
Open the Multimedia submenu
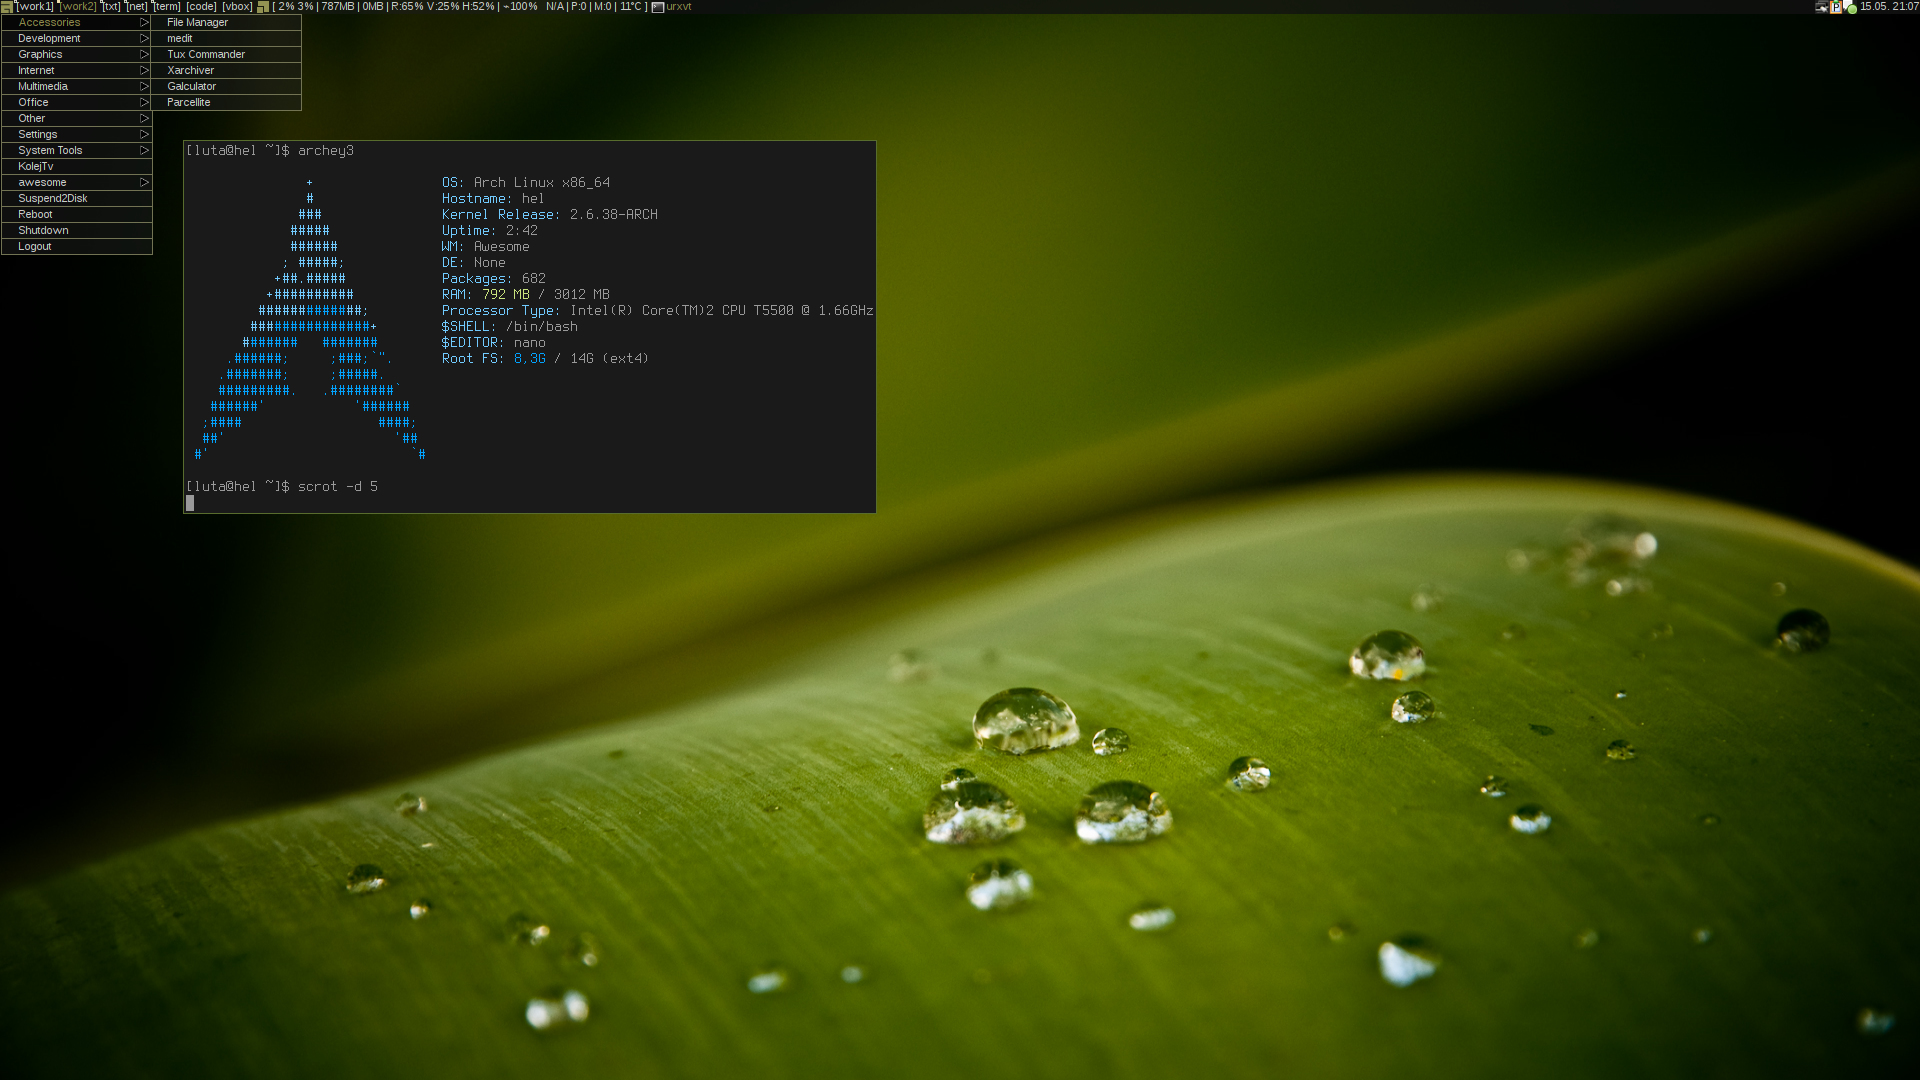coord(77,86)
